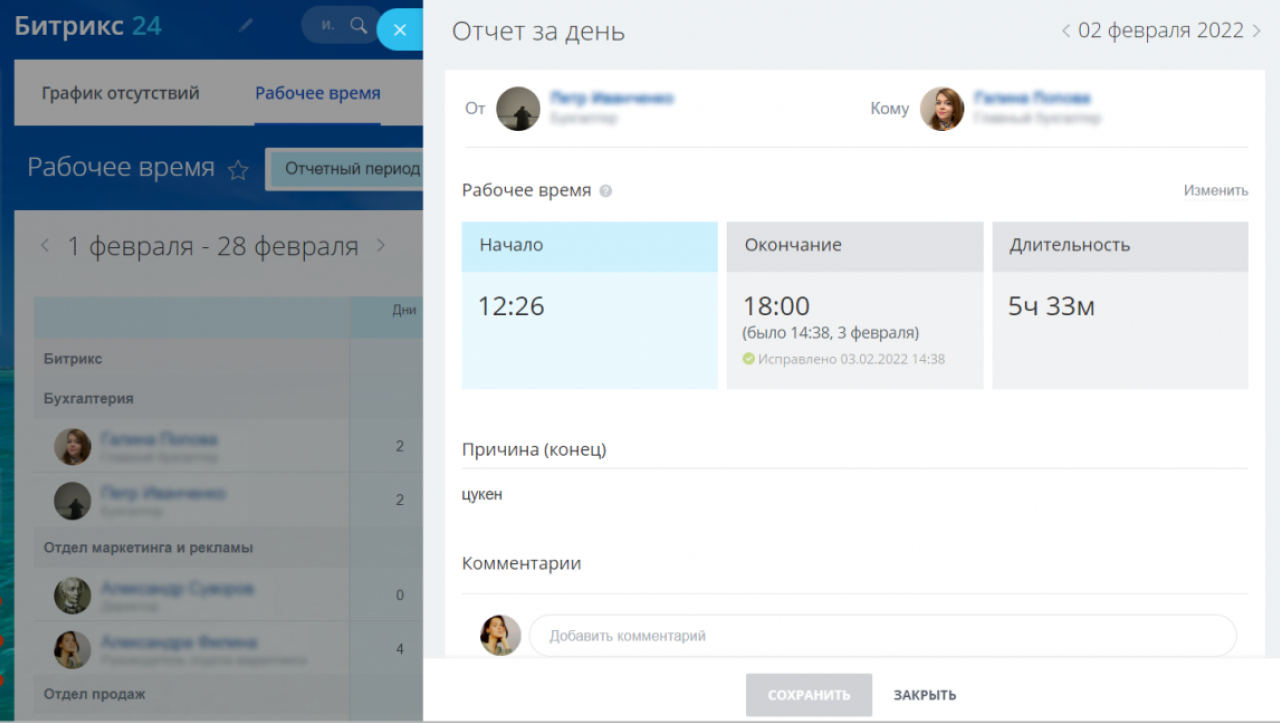The height and width of the screenshot is (723, 1280).
Task: Click the Добавить комментарий input field
Action: pos(882,635)
